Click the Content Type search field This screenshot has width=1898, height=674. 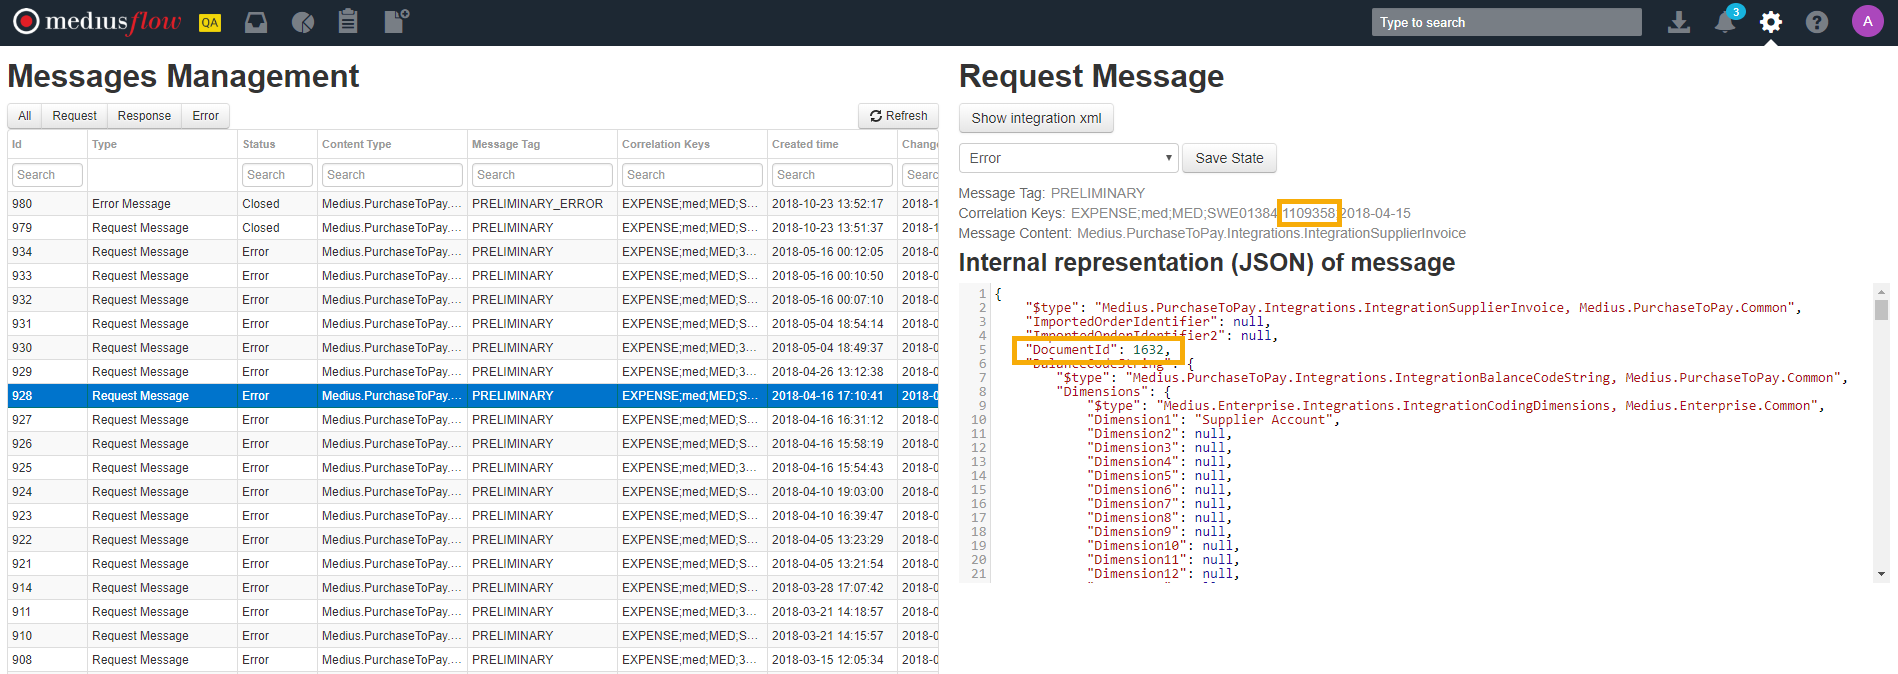pos(392,175)
